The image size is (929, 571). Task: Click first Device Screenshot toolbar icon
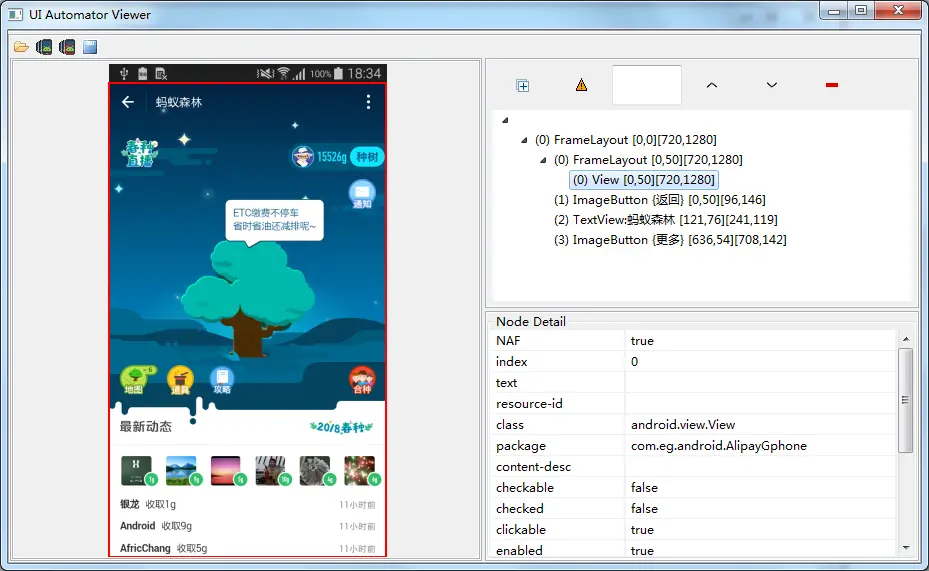pyautogui.click(x=44, y=47)
